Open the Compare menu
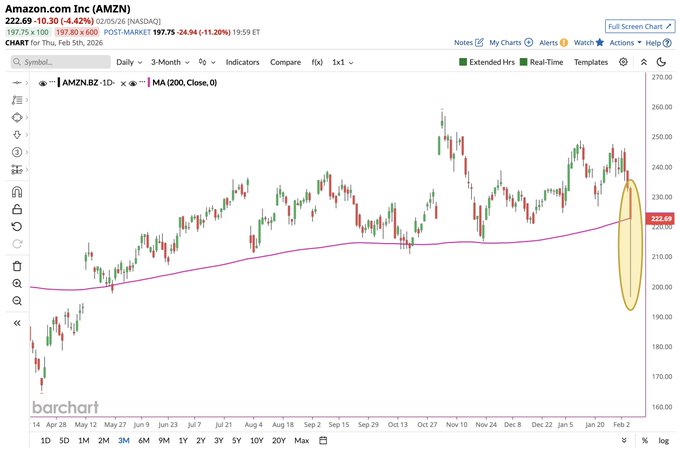Viewport: 680px width, 453px height. (285, 62)
